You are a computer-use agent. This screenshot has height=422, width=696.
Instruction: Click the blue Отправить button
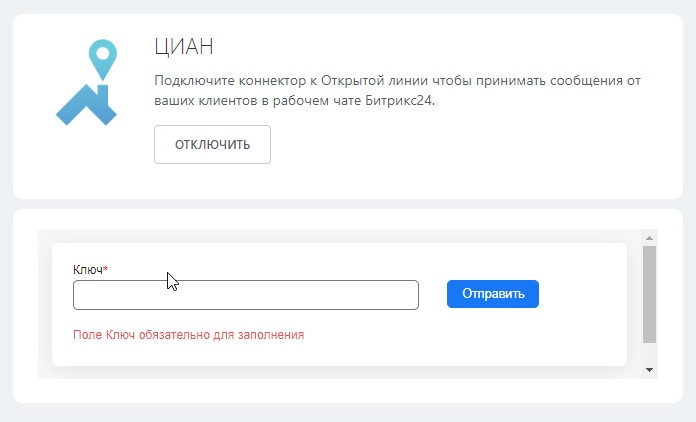tap(493, 294)
